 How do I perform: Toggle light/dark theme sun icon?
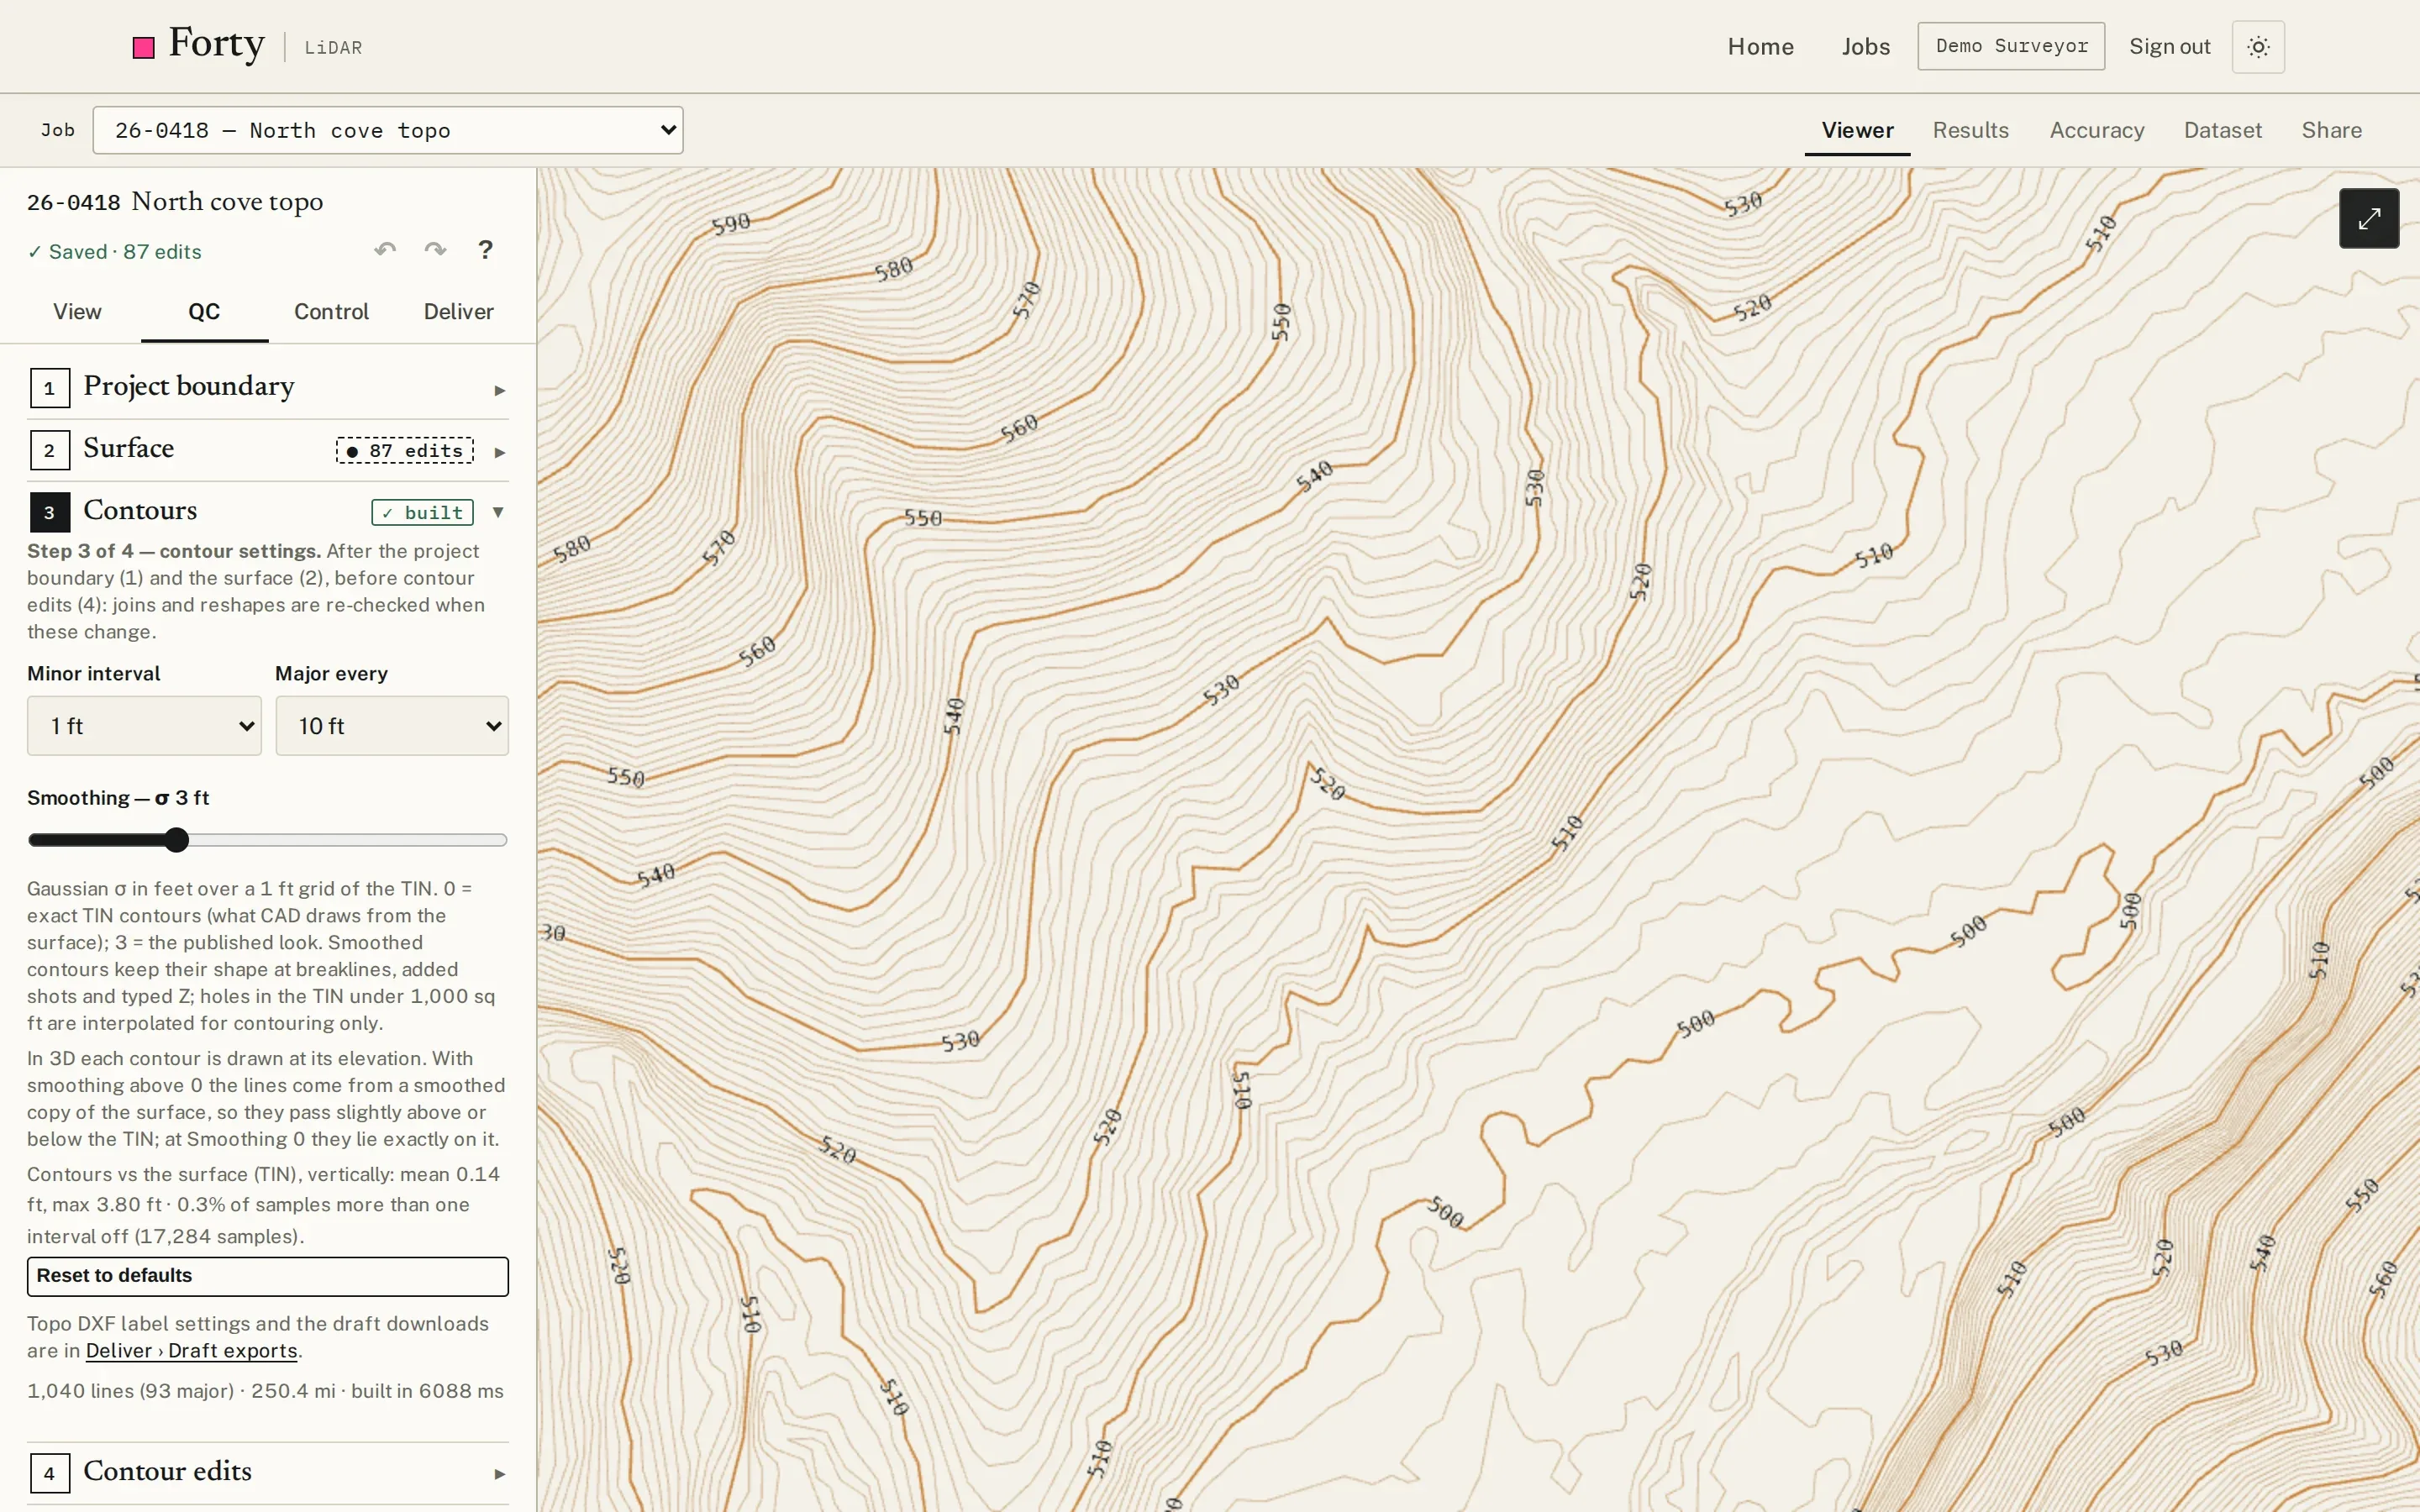(2258, 47)
